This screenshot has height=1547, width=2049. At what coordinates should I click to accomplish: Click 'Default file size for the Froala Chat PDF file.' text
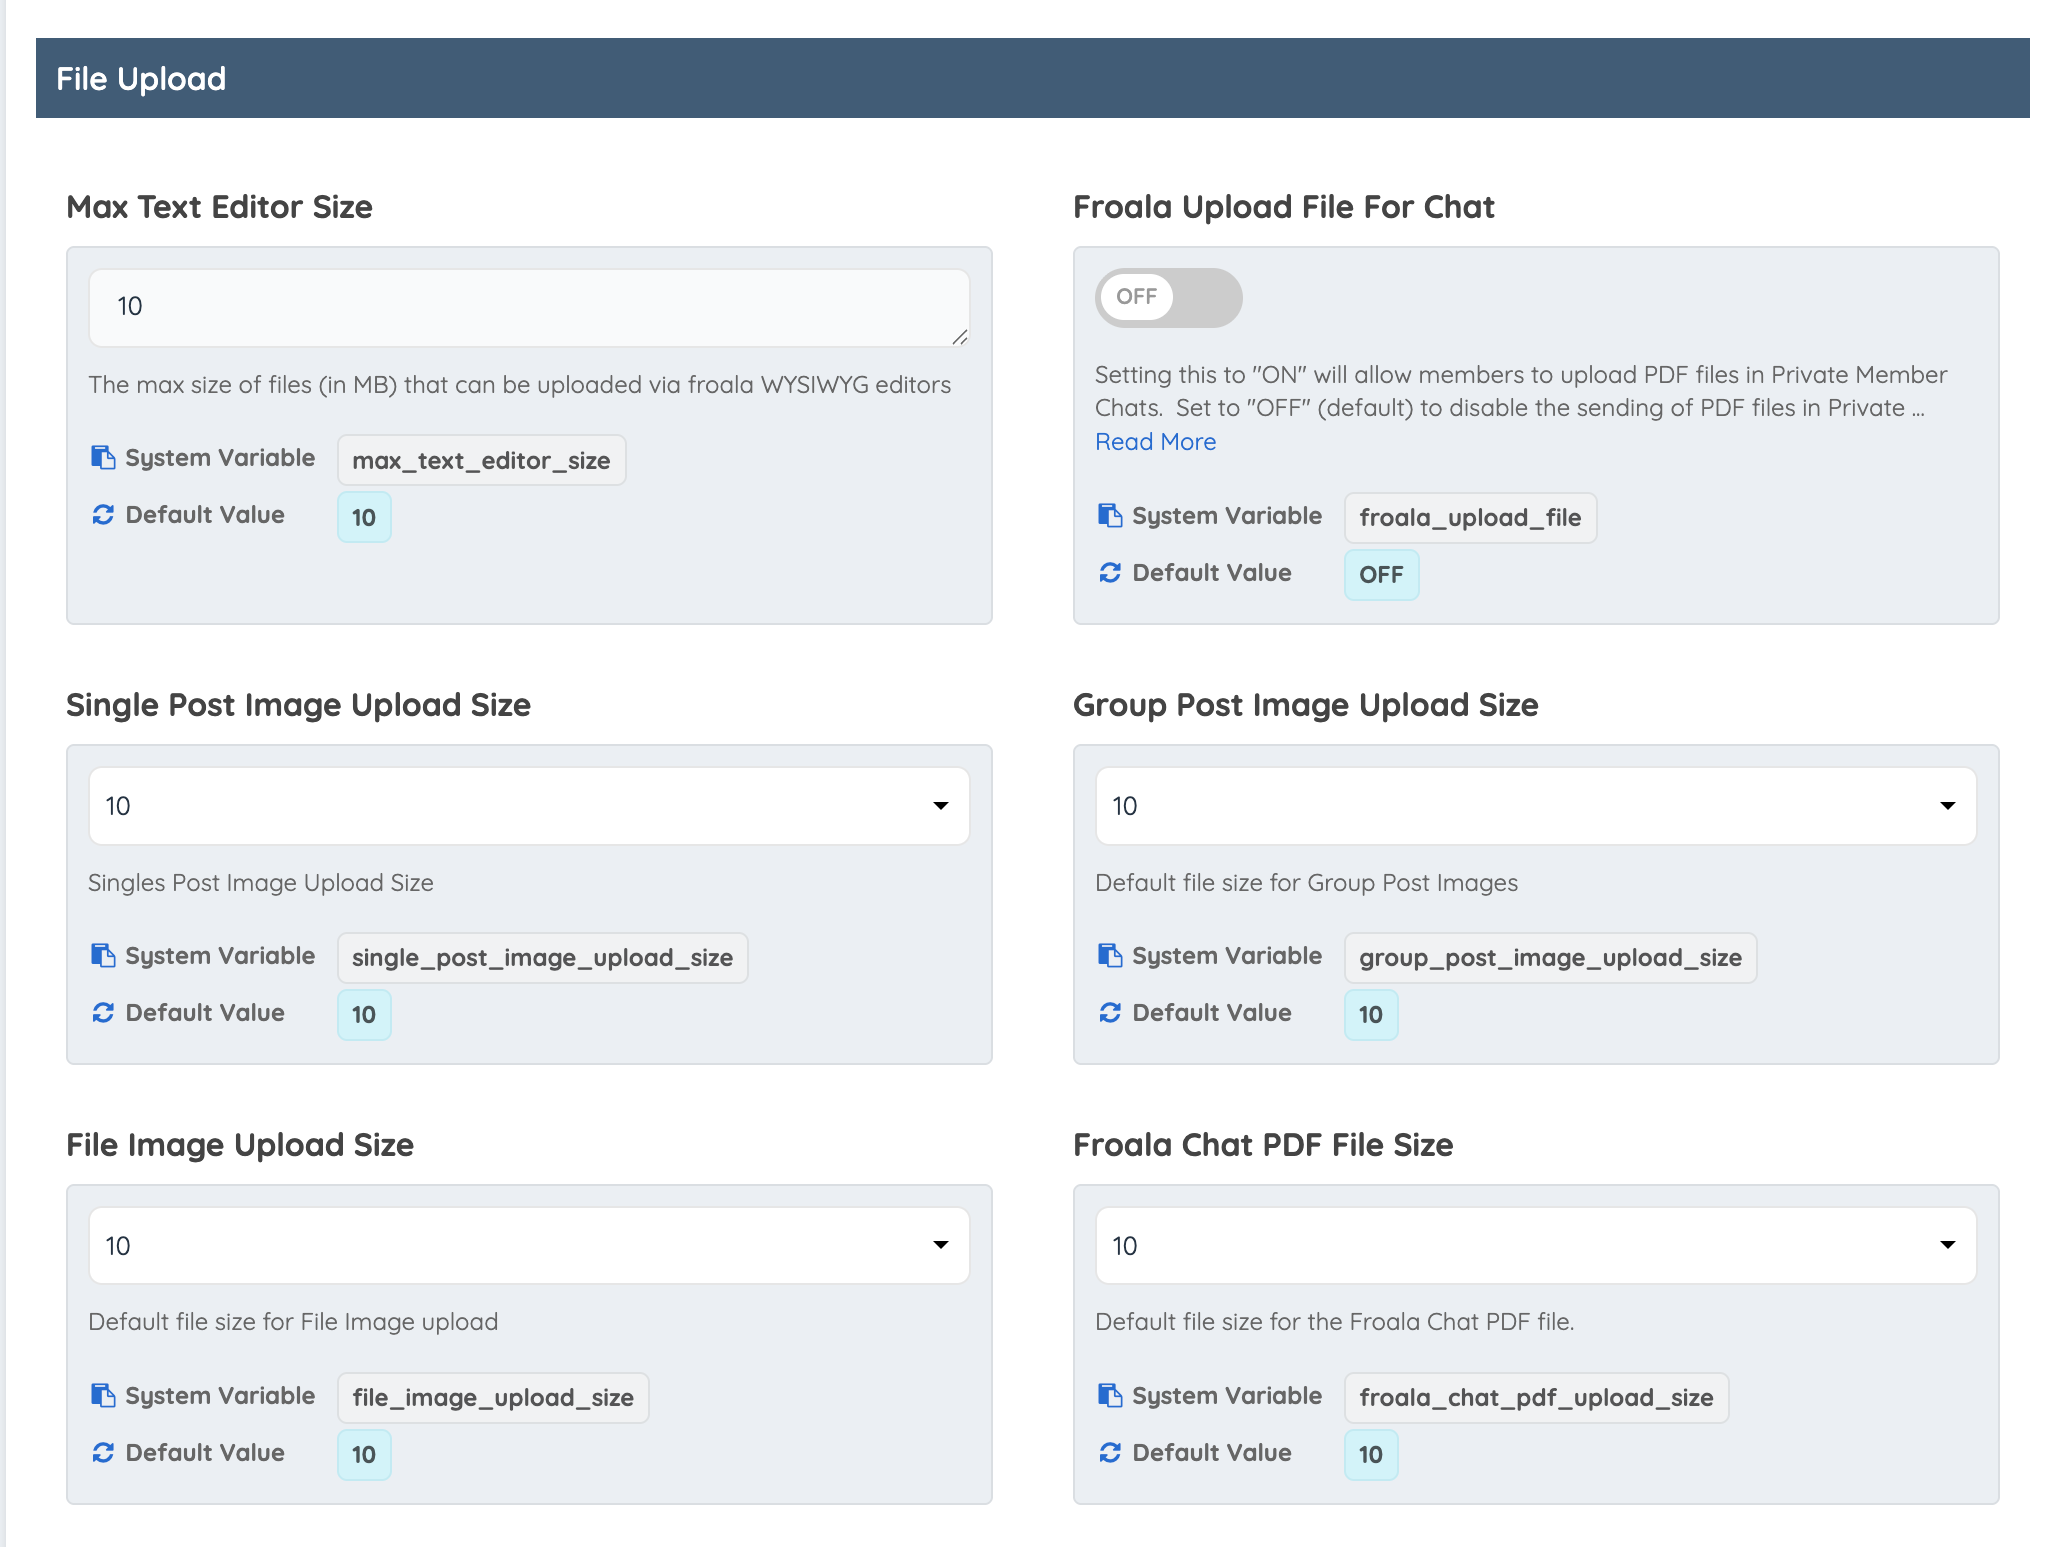coord(1335,1322)
